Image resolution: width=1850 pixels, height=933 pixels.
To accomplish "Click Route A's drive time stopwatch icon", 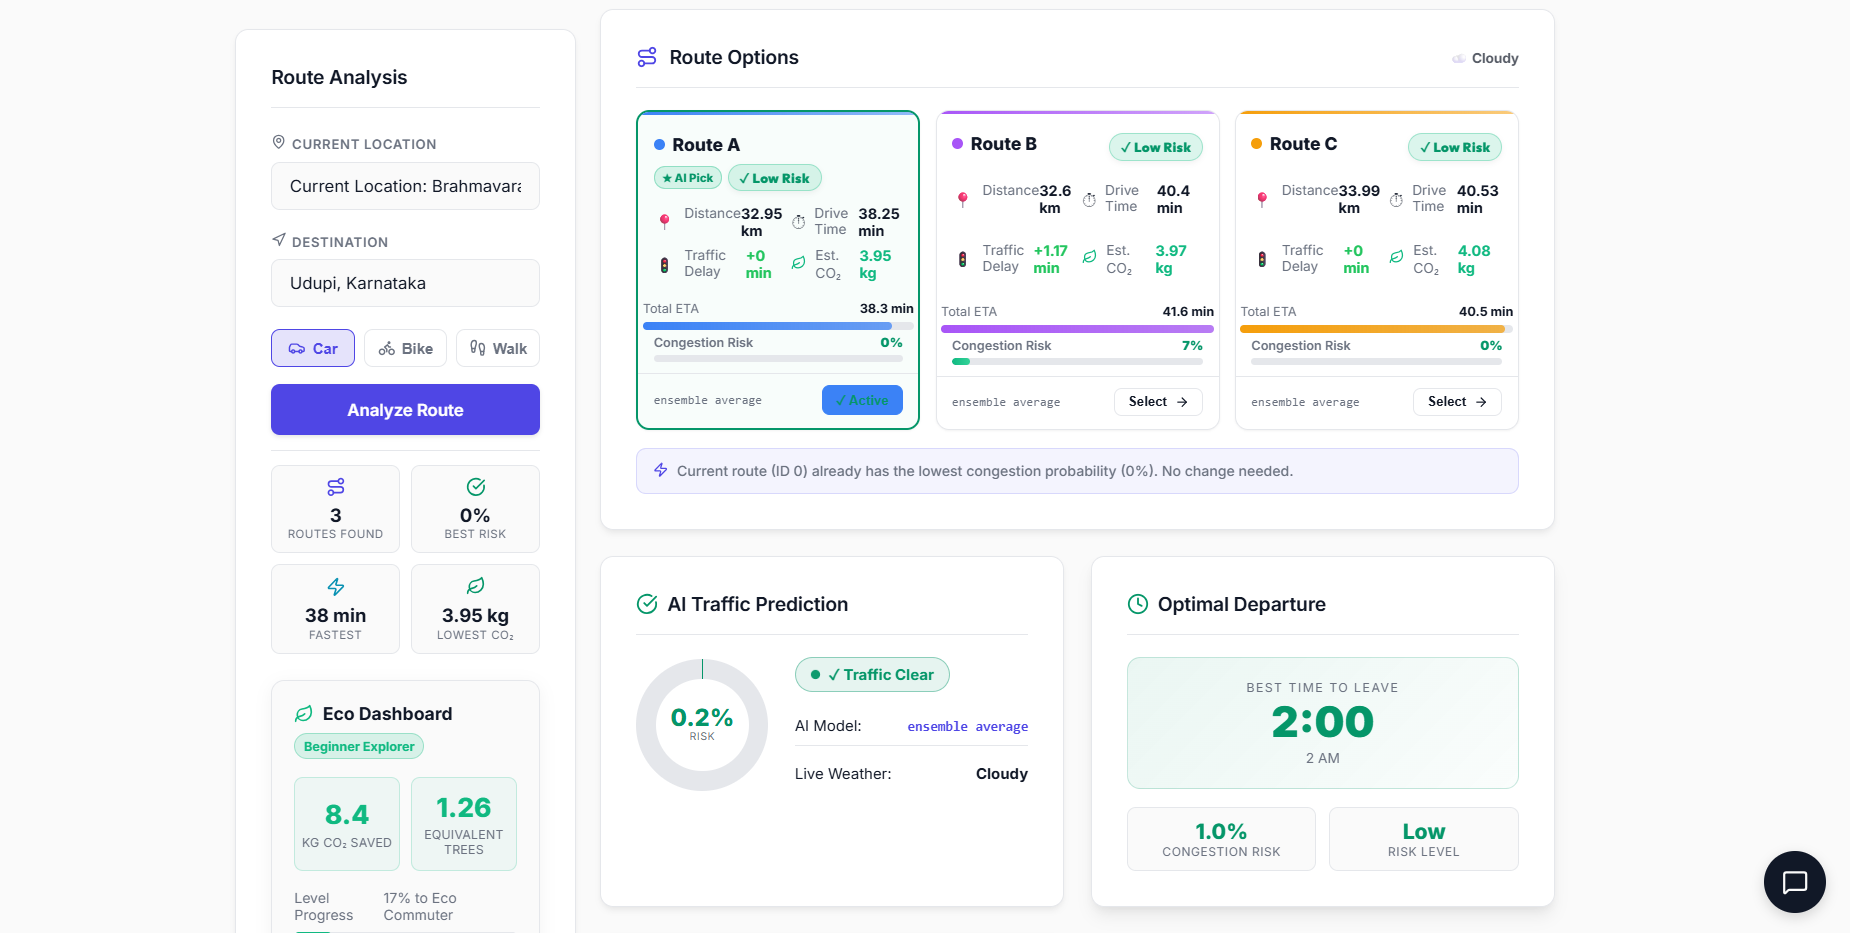I will point(799,222).
